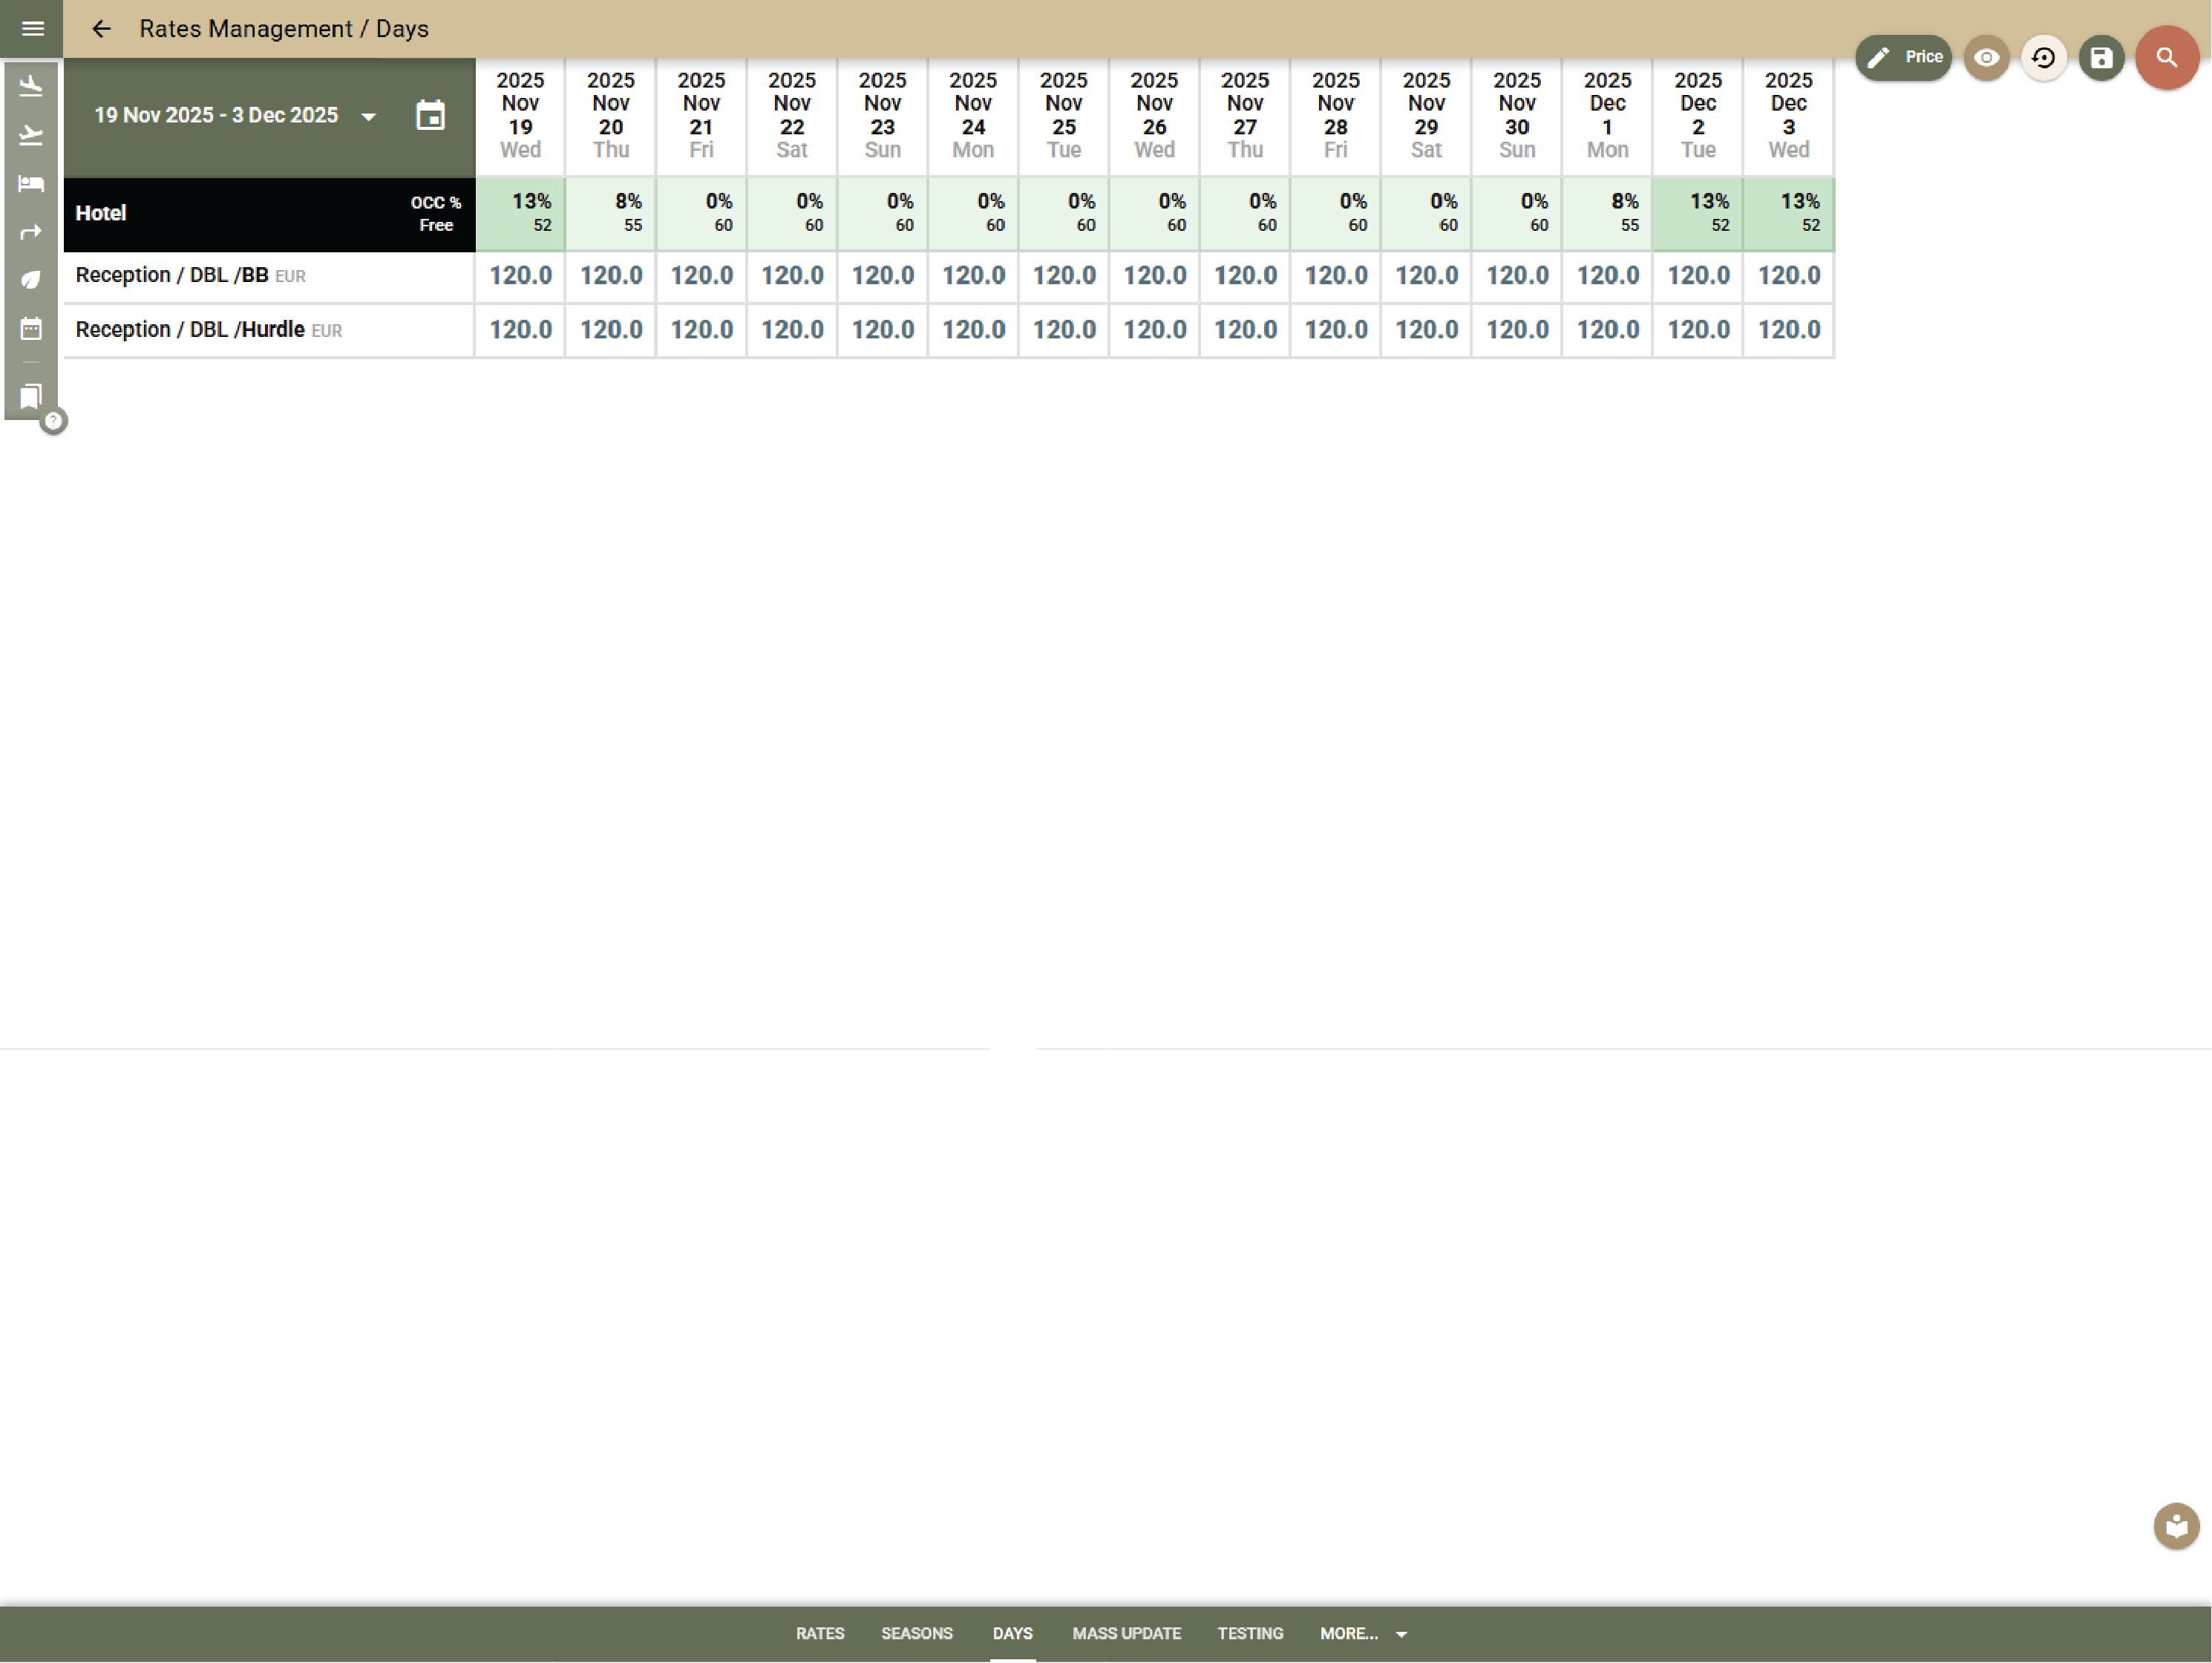The height and width of the screenshot is (1663, 2212).
Task: Click the help question mark button
Action: pos(54,421)
